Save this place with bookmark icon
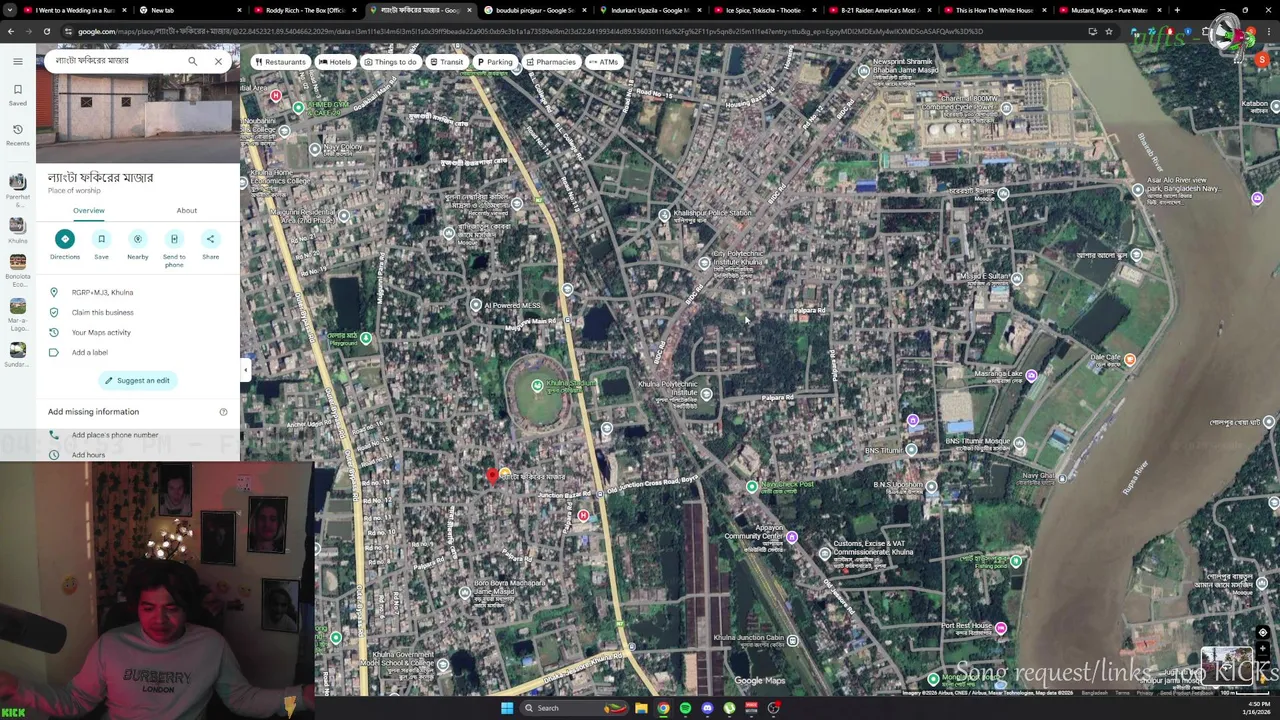Screen dimensions: 1280x720 coord(101,244)
